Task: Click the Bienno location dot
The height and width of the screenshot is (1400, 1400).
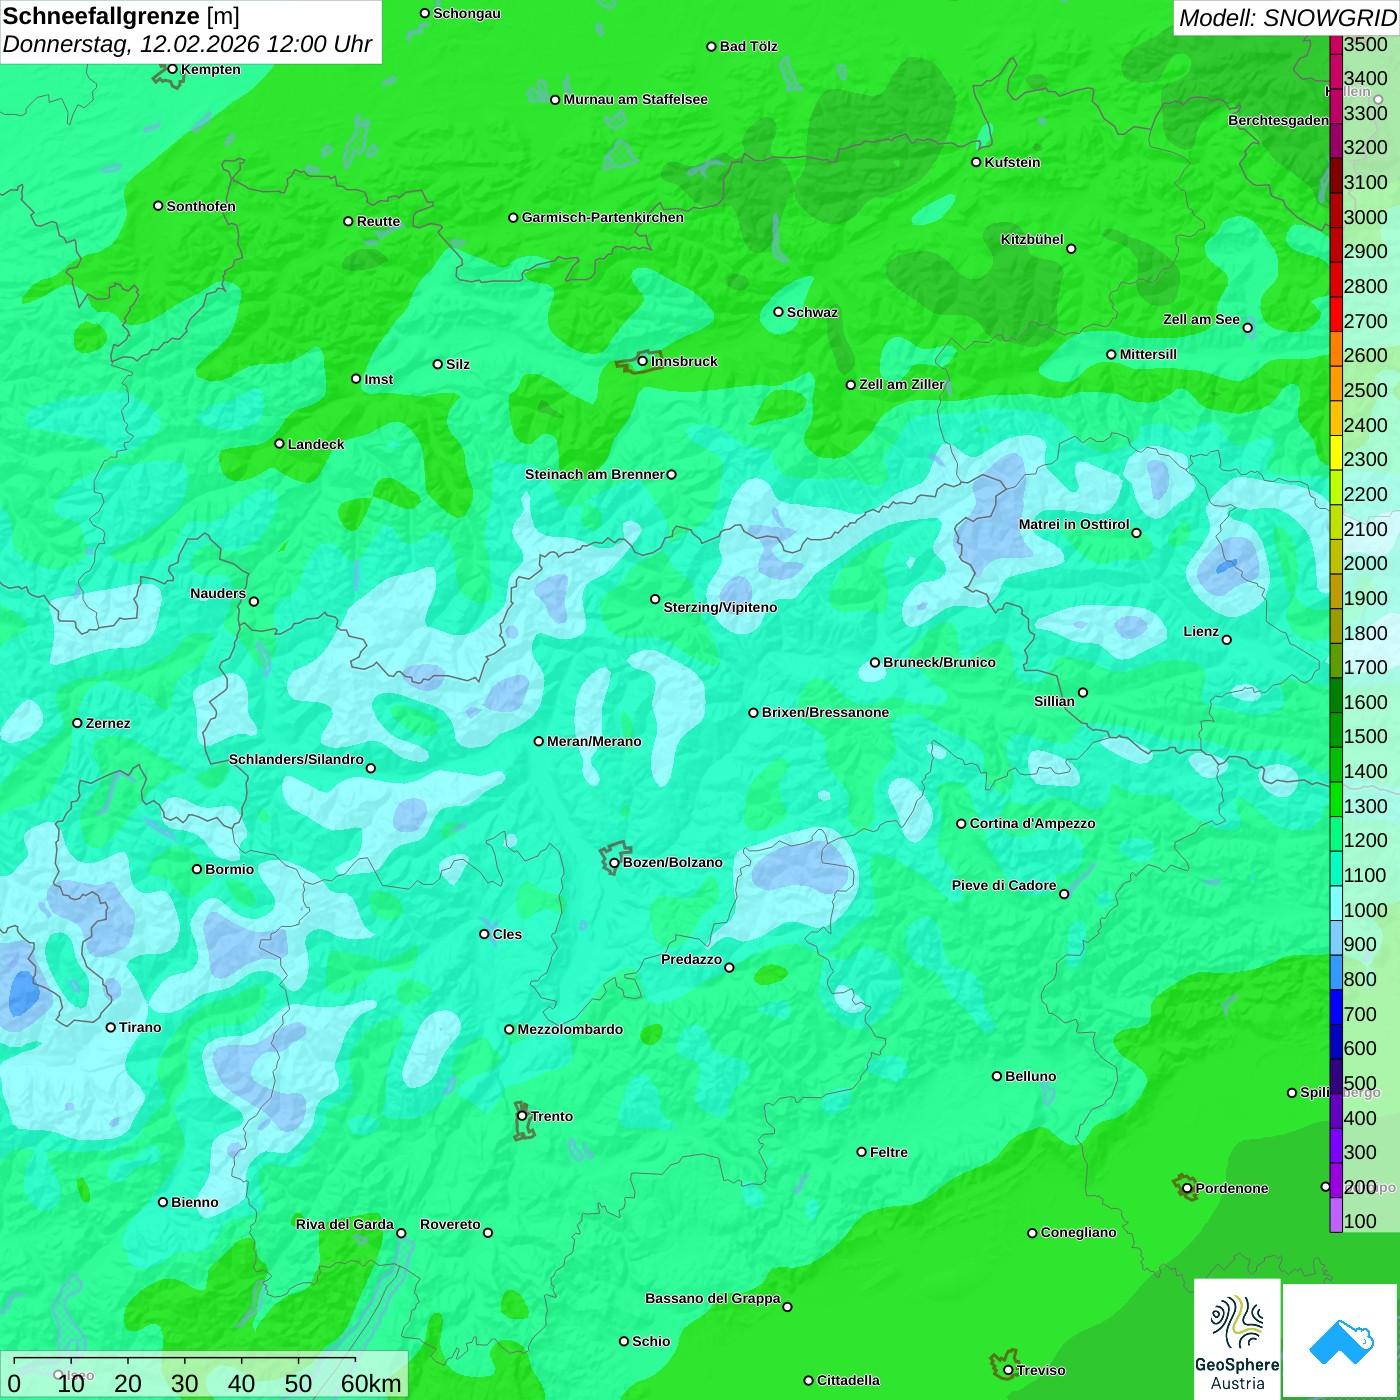Action: tap(163, 1202)
